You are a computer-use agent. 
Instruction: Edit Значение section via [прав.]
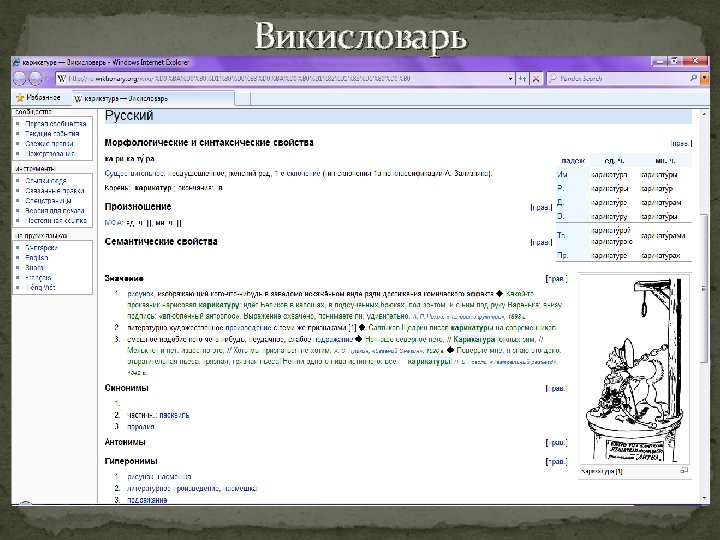[557, 278]
